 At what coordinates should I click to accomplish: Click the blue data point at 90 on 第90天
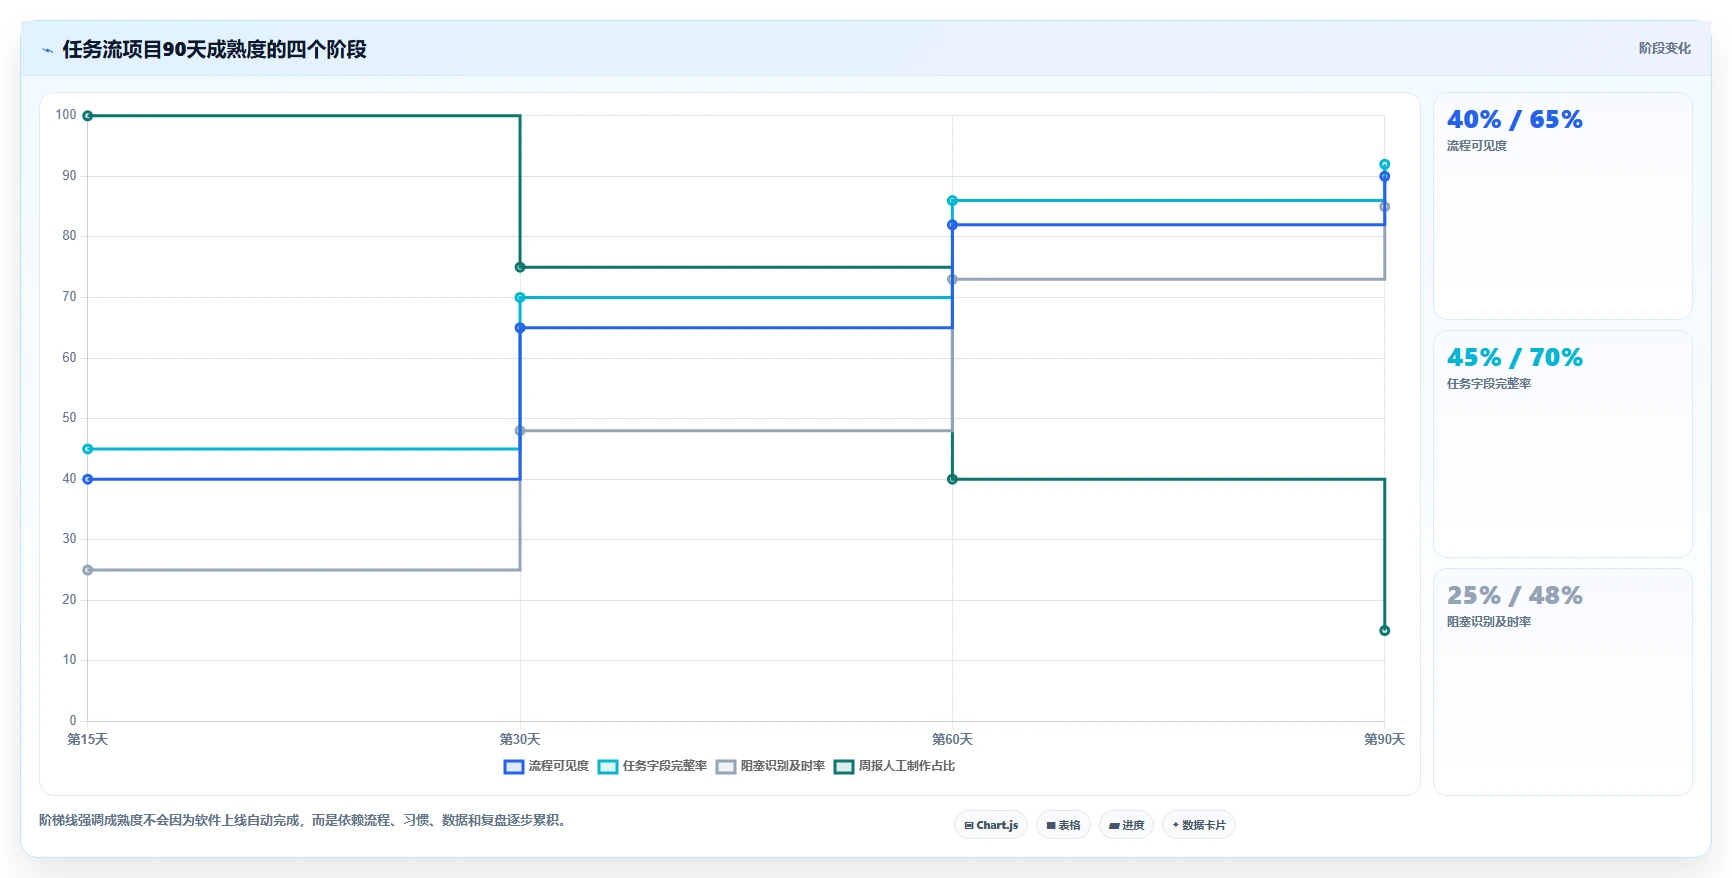point(1384,176)
